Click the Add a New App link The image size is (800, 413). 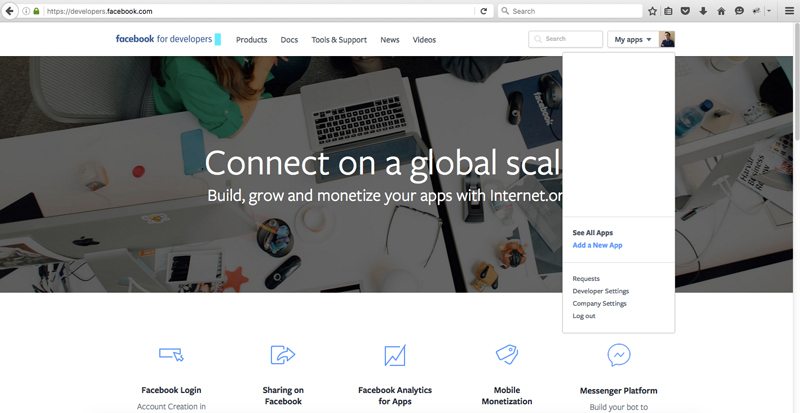pyautogui.click(x=597, y=245)
